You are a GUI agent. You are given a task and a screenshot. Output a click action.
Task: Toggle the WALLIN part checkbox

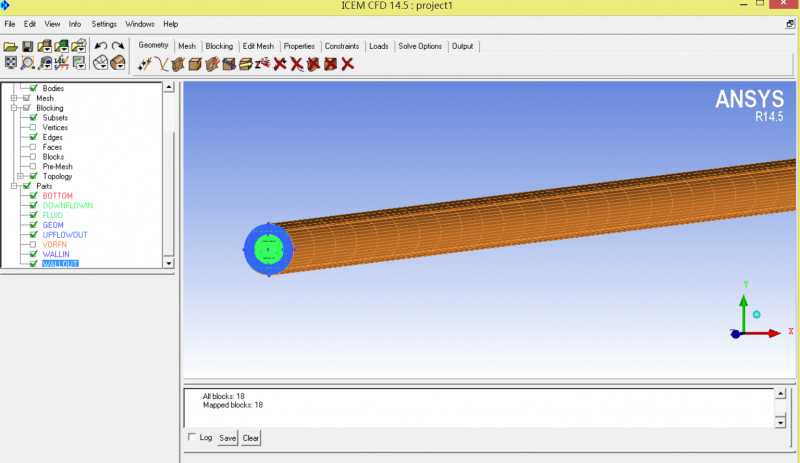33,254
